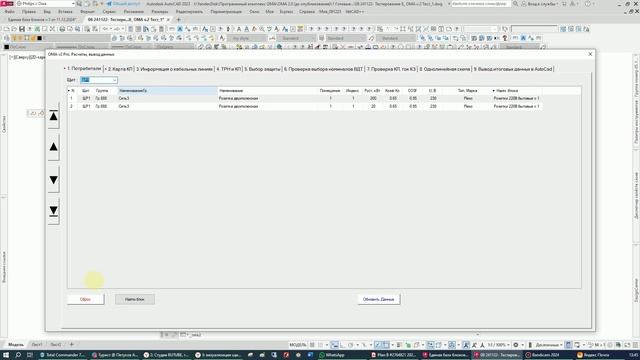Select the cell with power value 200
Viewport: 640px width, 360px height.
pyautogui.click(x=373, y=98)
